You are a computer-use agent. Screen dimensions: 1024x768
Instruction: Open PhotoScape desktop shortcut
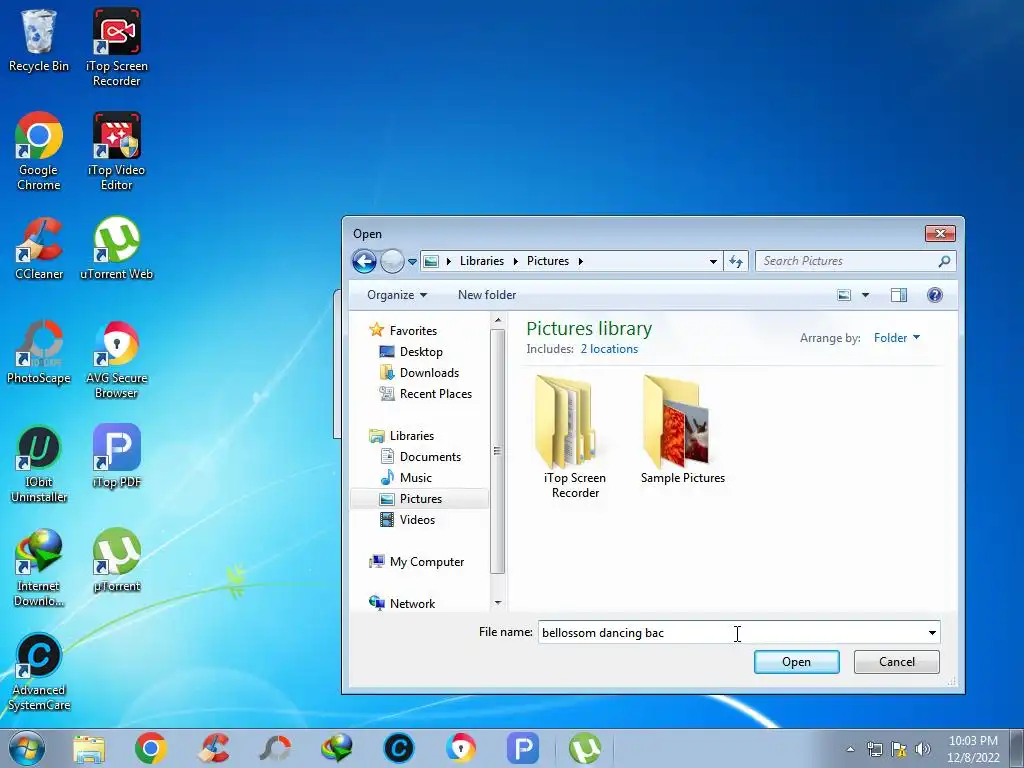pyautogui.click(x=39, y=353)
